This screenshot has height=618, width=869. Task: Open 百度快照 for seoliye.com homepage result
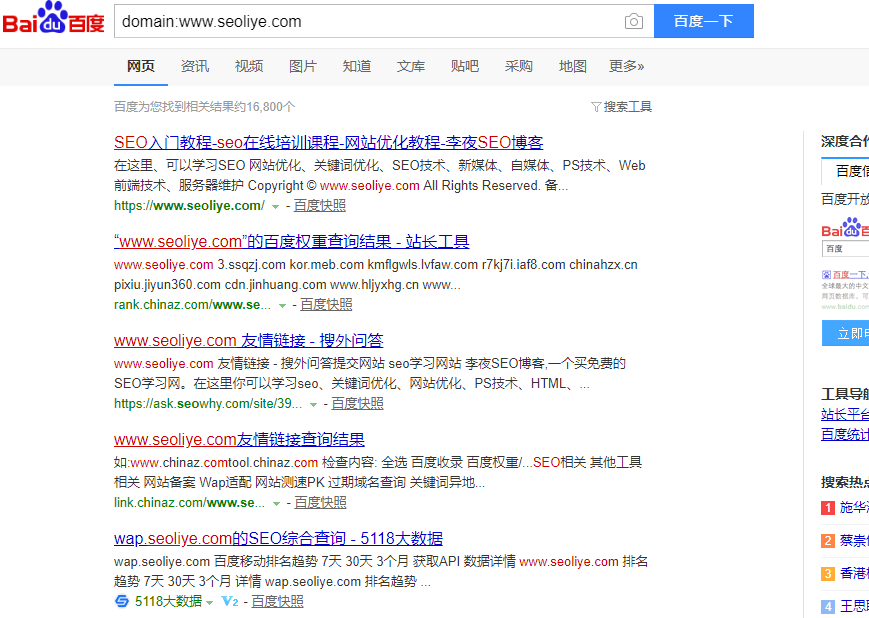(x=320, y=206)
